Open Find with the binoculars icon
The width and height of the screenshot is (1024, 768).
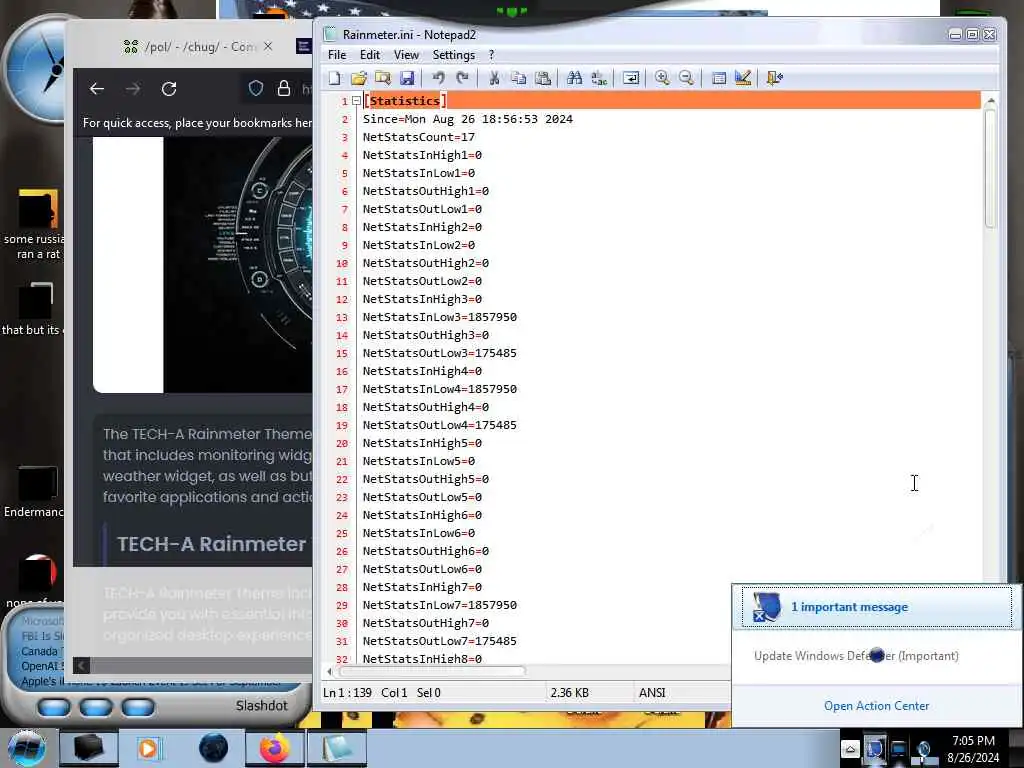click(x=574, y=78)
